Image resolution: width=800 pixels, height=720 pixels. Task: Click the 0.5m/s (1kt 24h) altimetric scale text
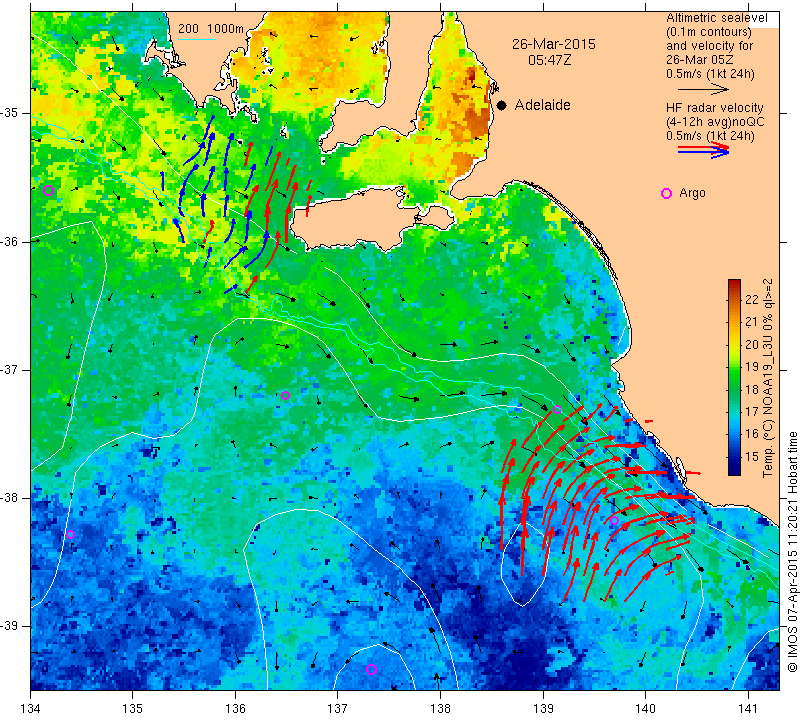pyautogui.click(x=710, y=74)
